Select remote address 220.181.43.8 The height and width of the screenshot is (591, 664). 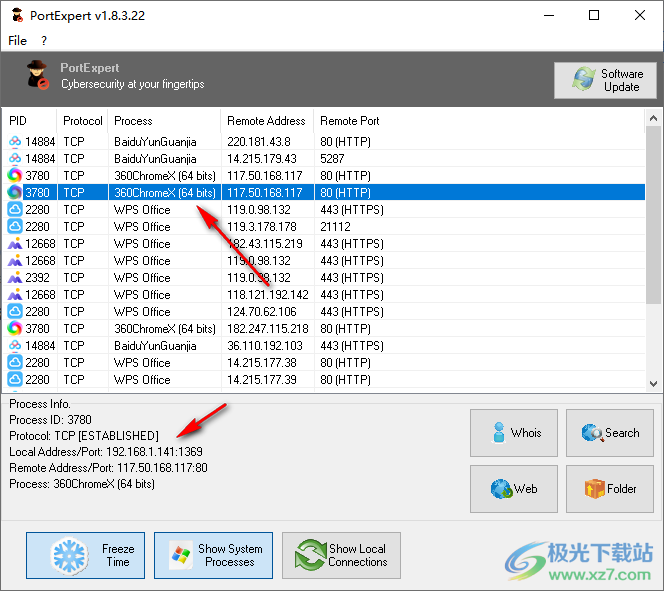click(x=259, y=141)
